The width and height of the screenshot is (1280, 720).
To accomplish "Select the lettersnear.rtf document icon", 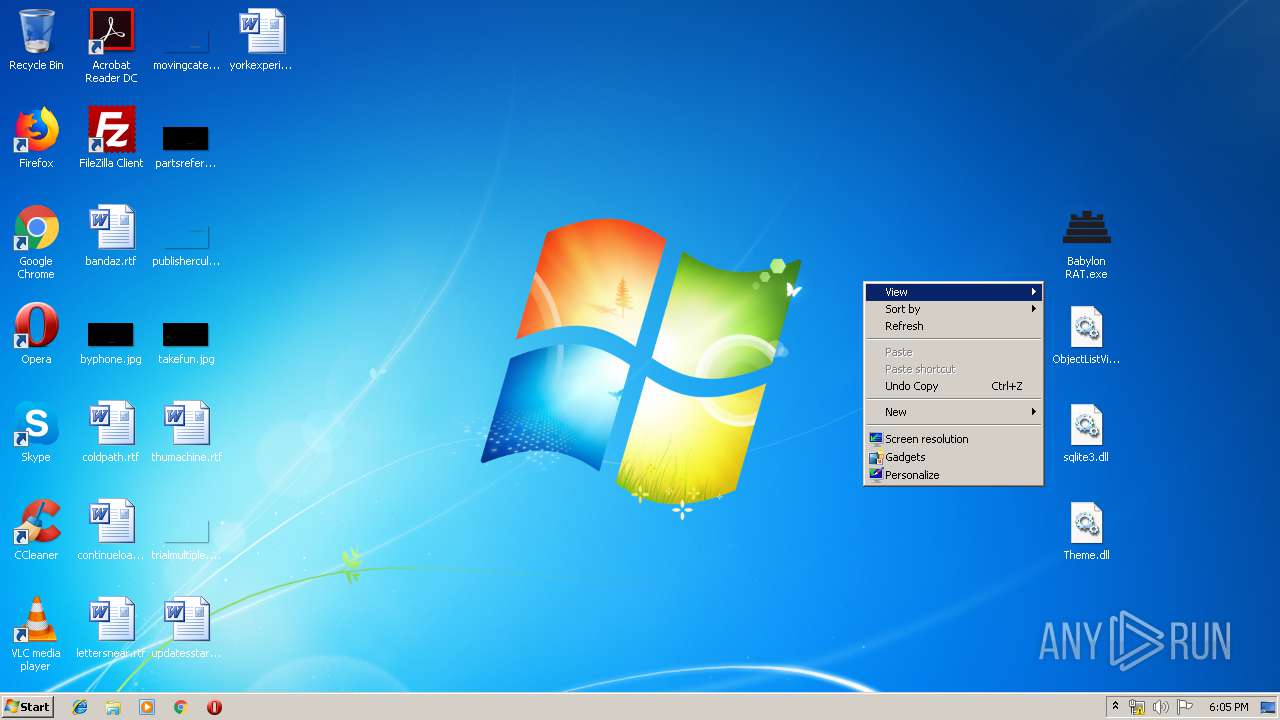I will pyautogui.click(x=111, y=628).
